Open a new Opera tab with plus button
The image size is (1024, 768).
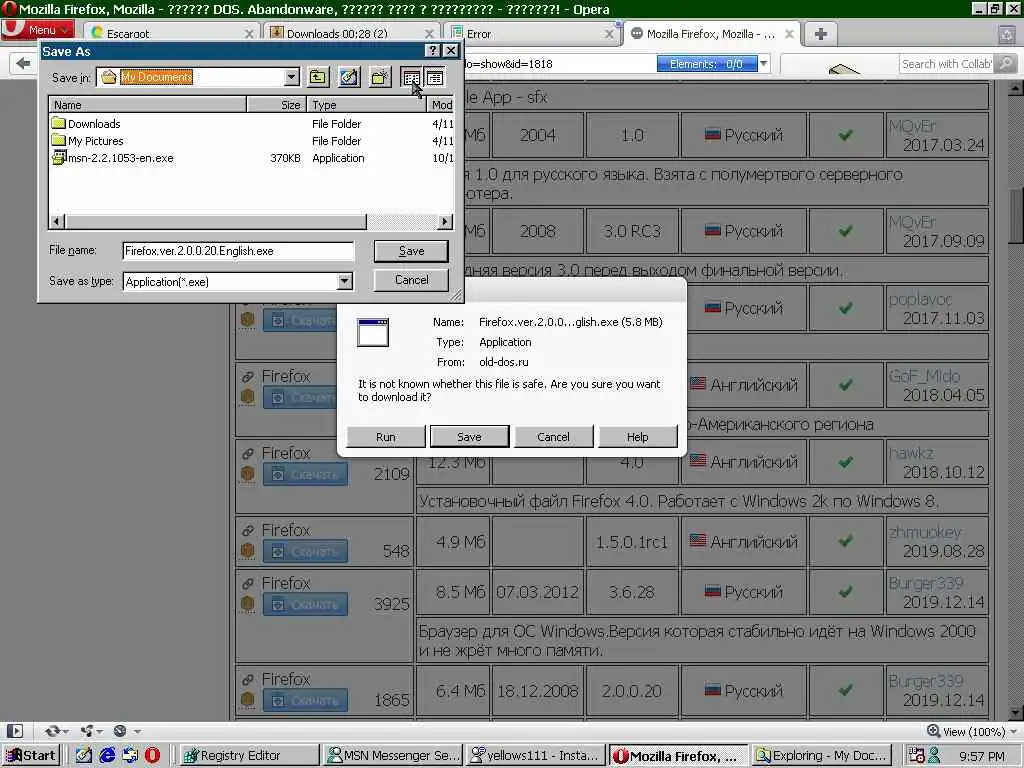[821, 33]
